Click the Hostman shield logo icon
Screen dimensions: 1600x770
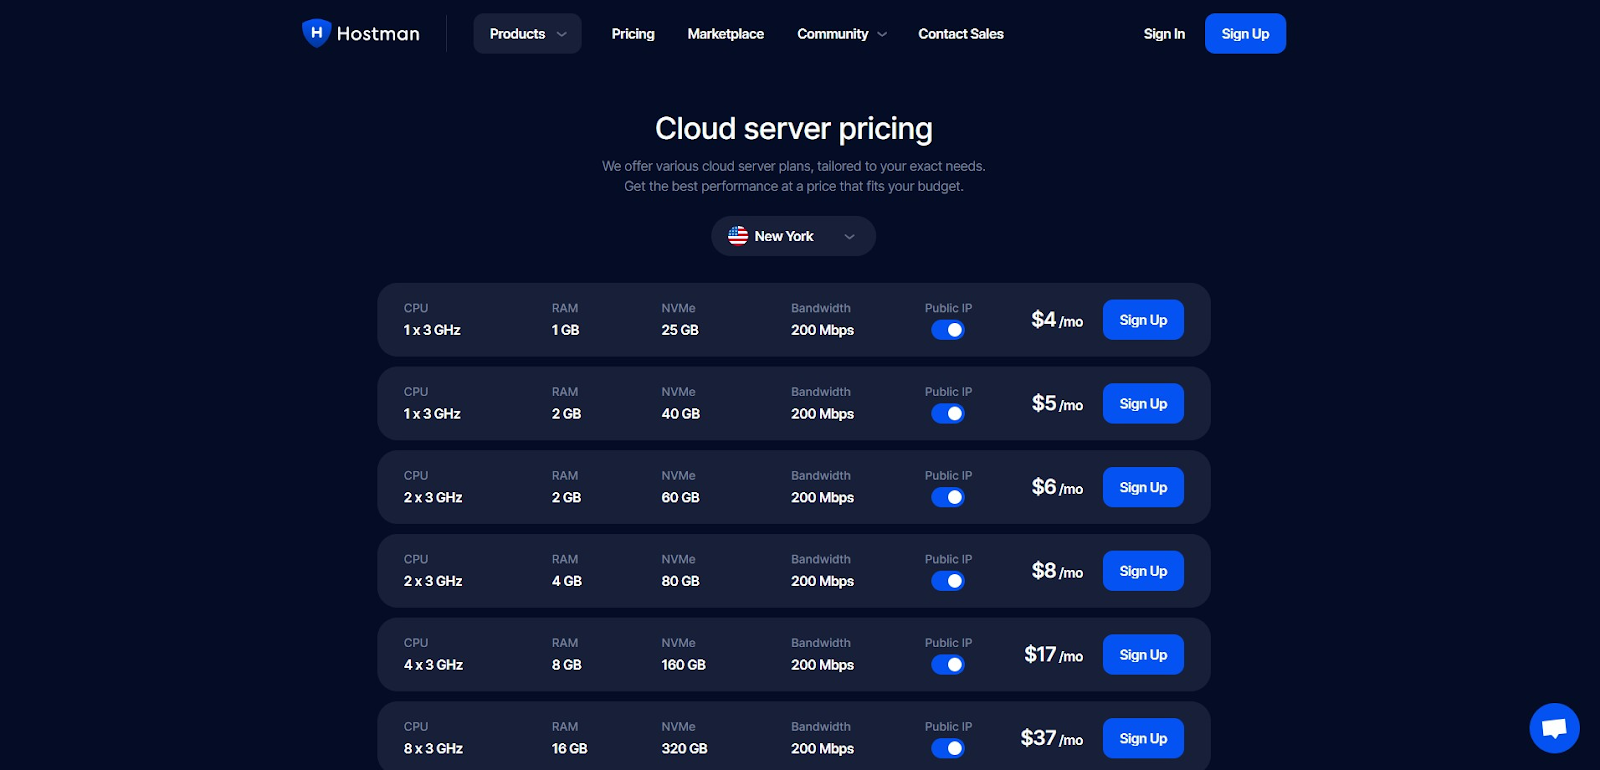[x=316, y=33]
